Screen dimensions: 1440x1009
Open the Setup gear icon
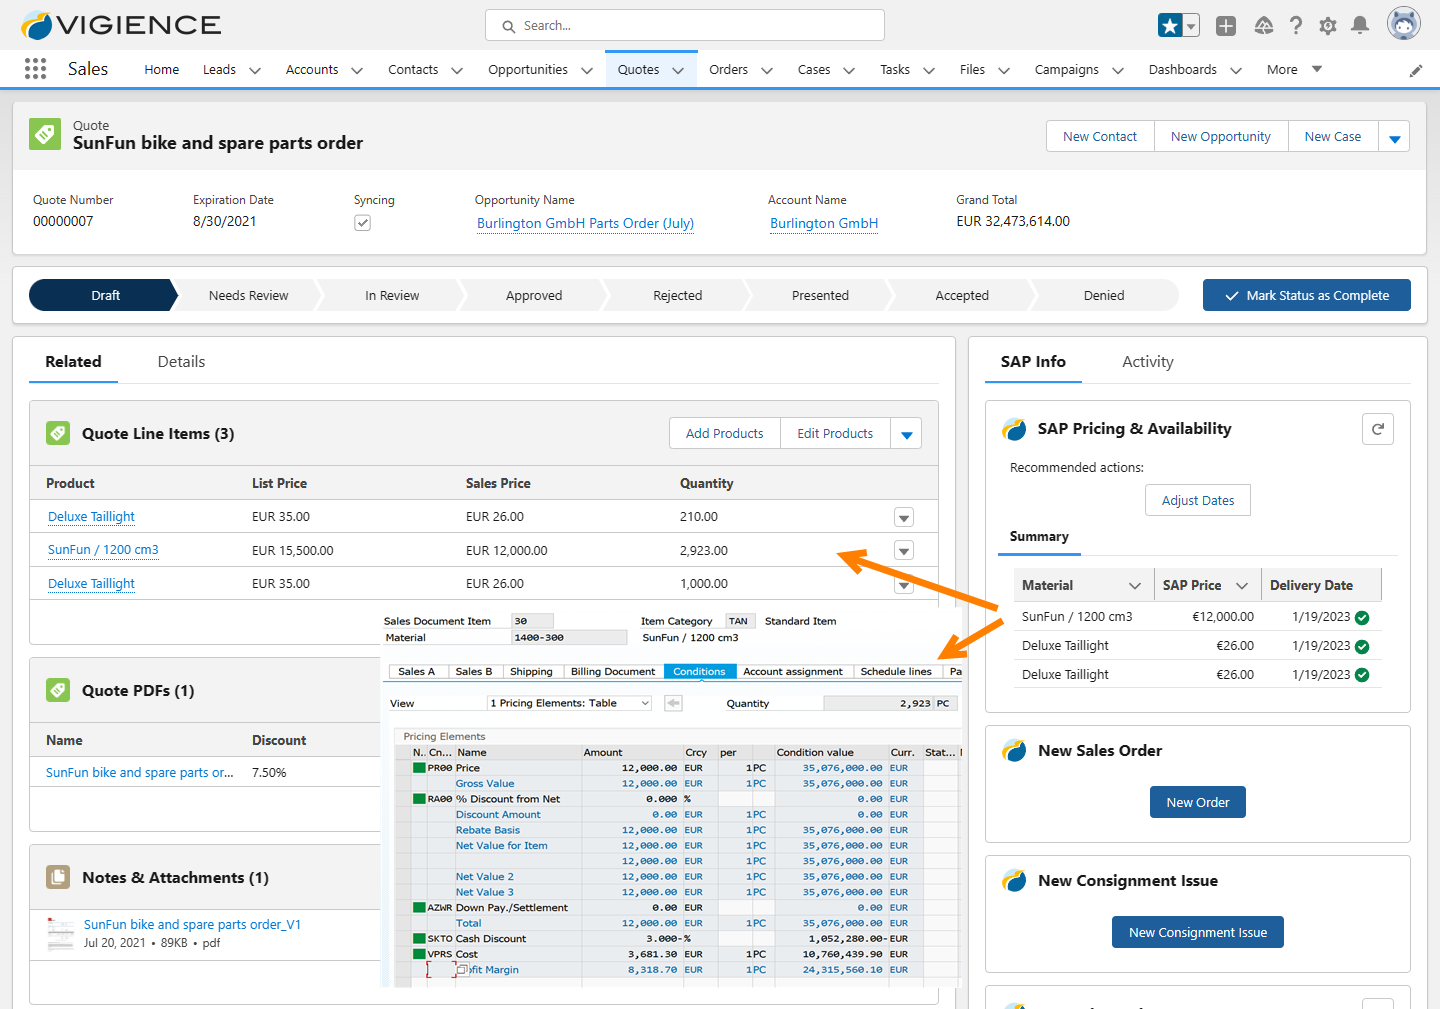point(1328,26)
